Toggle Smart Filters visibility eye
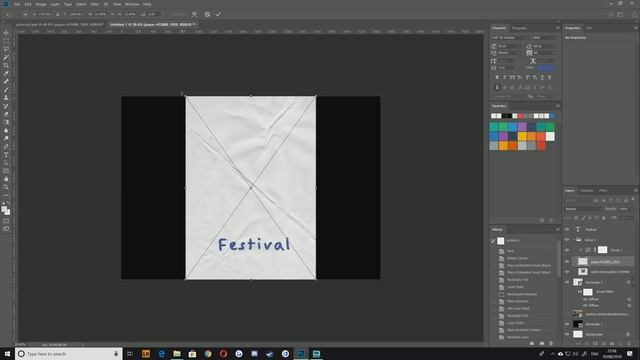This screenshot has width=640, height=360. tap(580, 292)
